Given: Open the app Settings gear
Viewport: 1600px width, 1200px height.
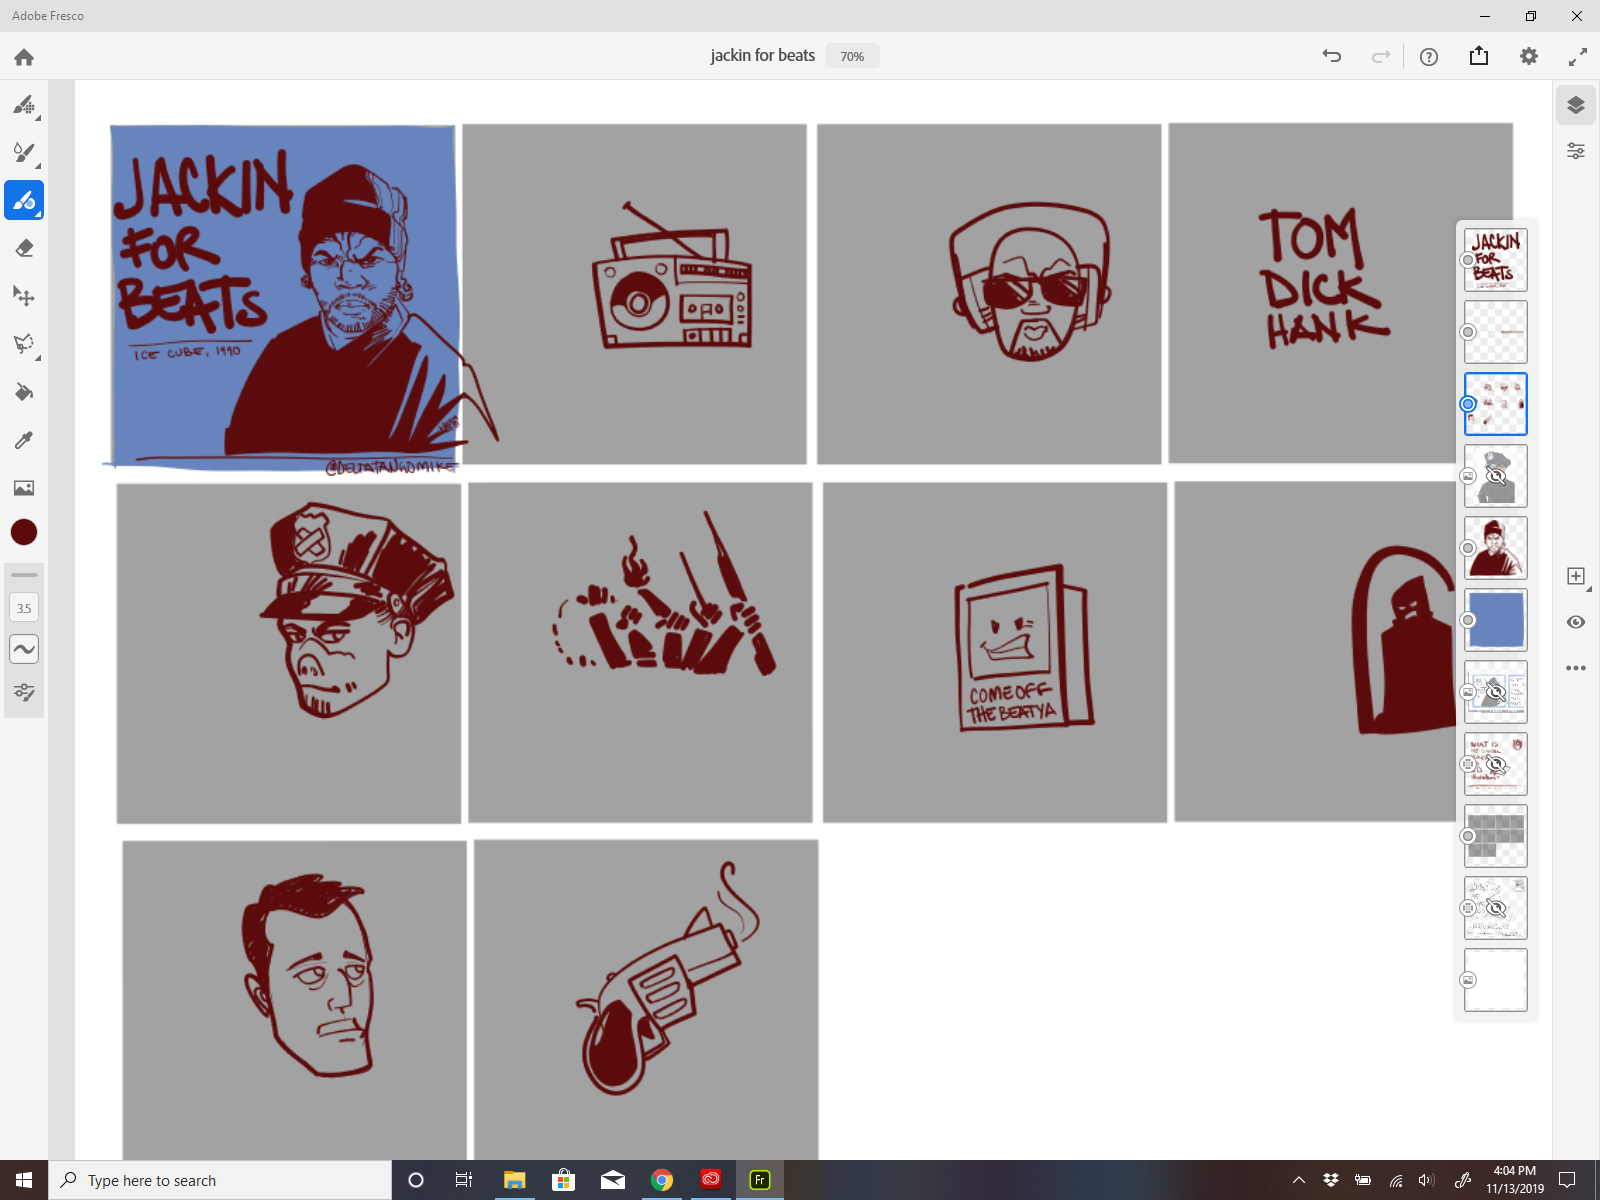Looking at the screenshot, I should [1529, 56].
